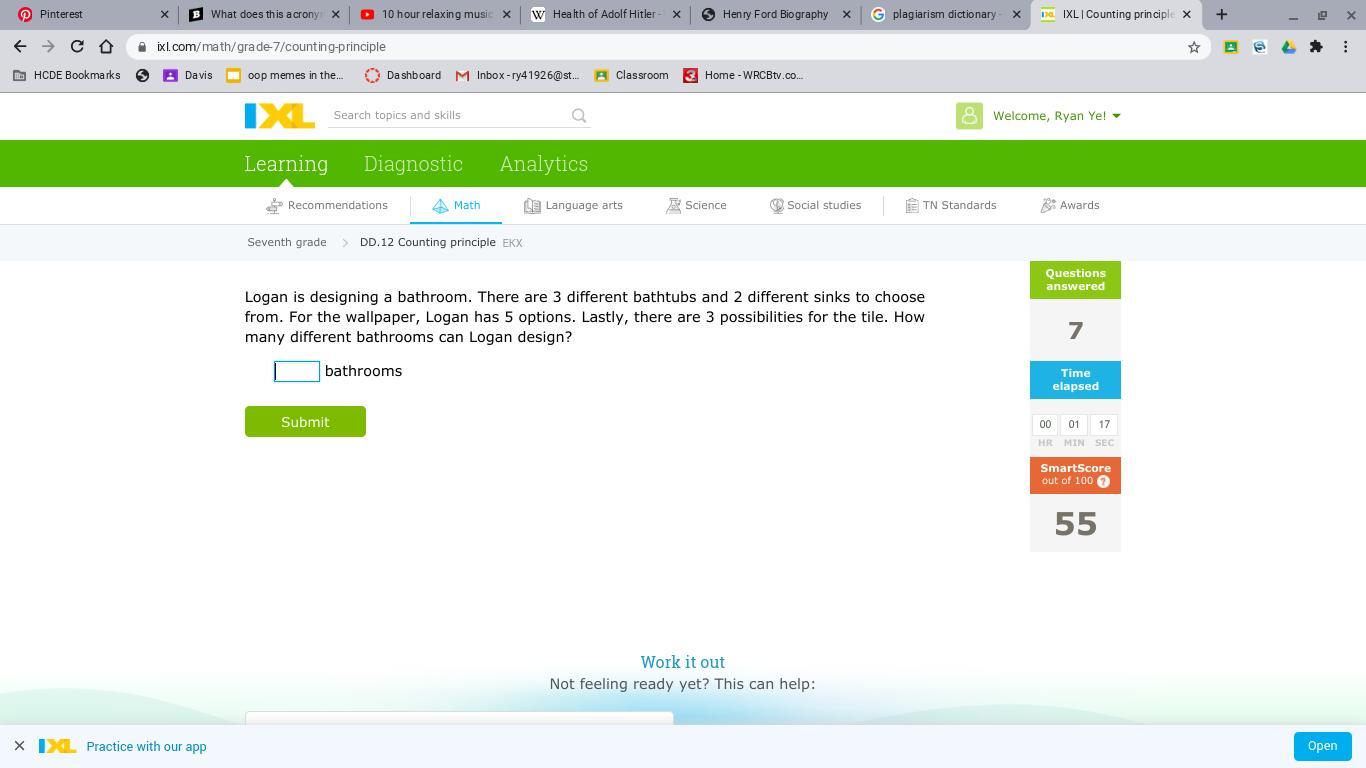Select the Science subject tab
This screenshot has height=768, width=1366.
[x=696, y=205]
